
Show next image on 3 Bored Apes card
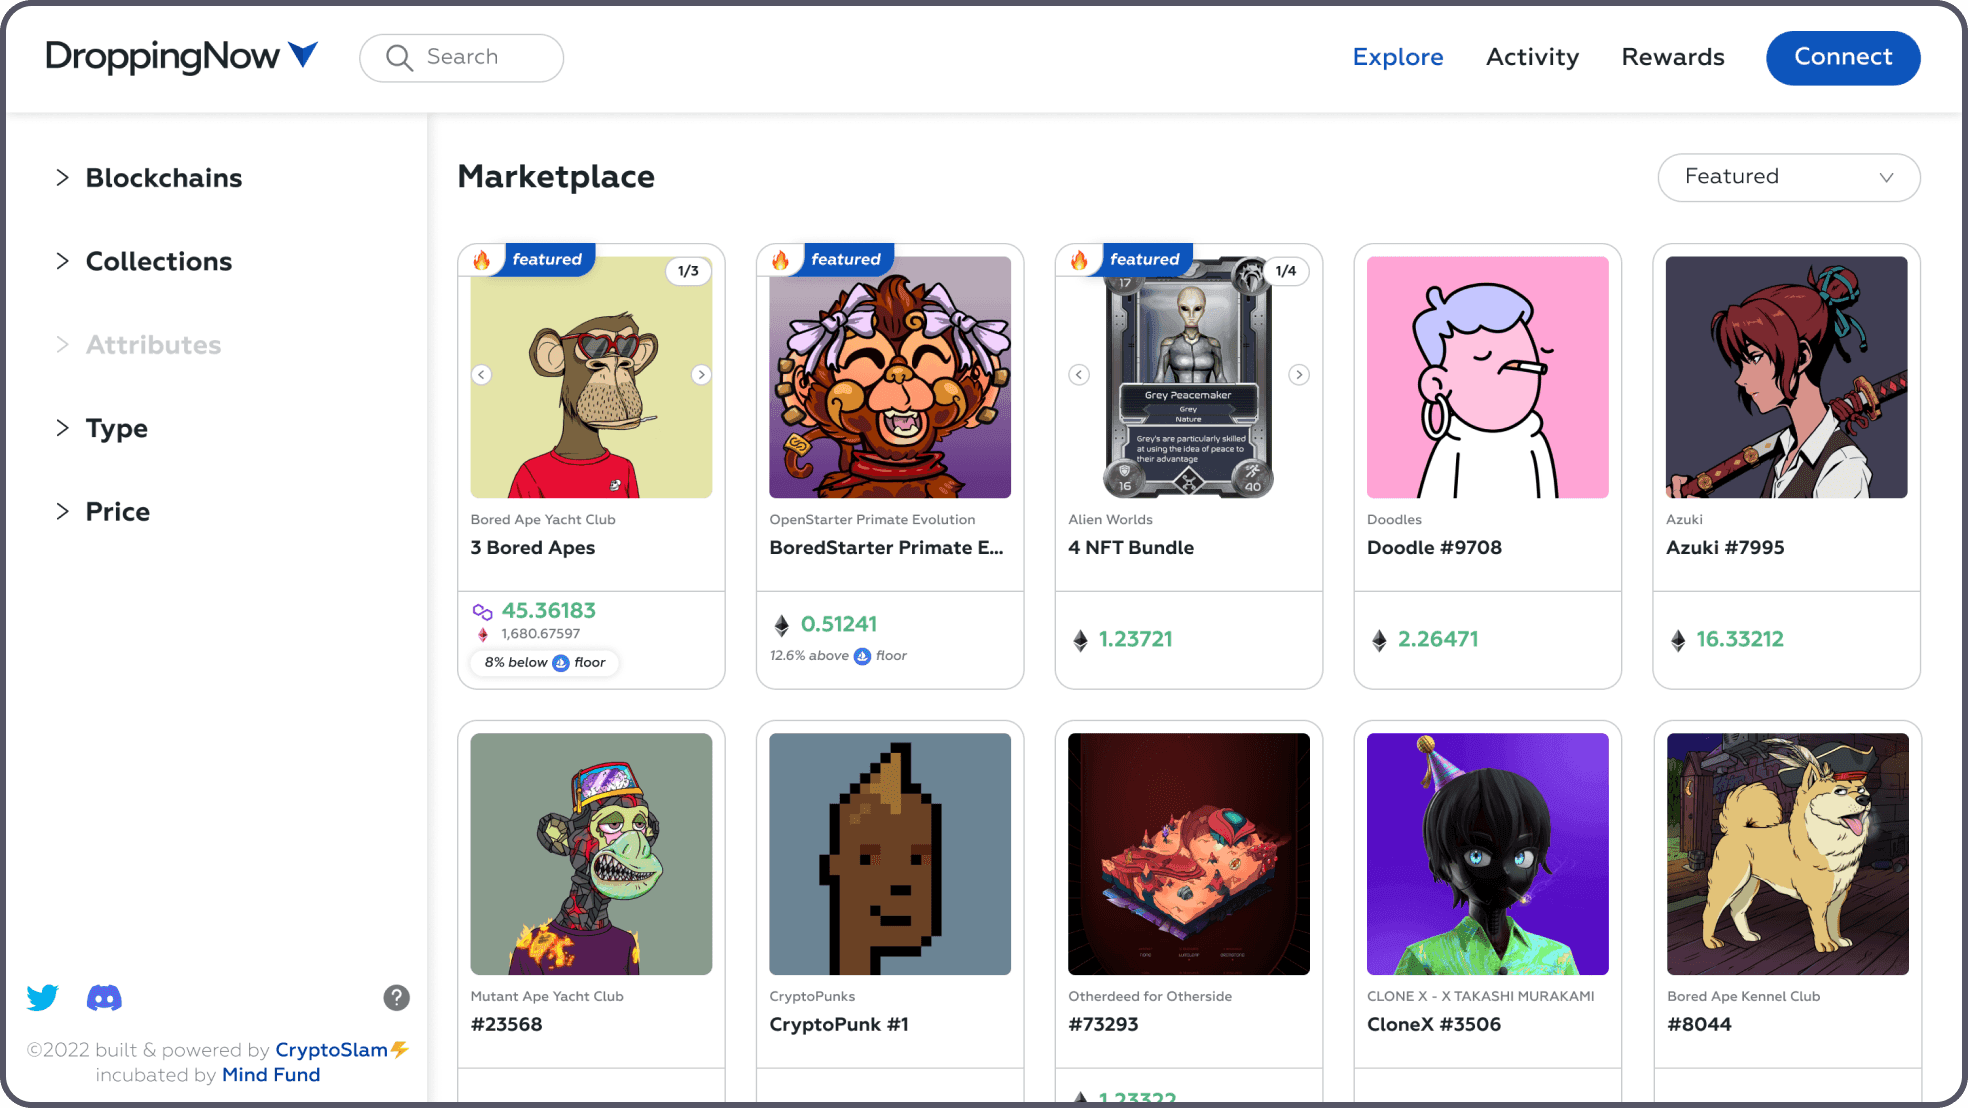(x=701, y=374)
